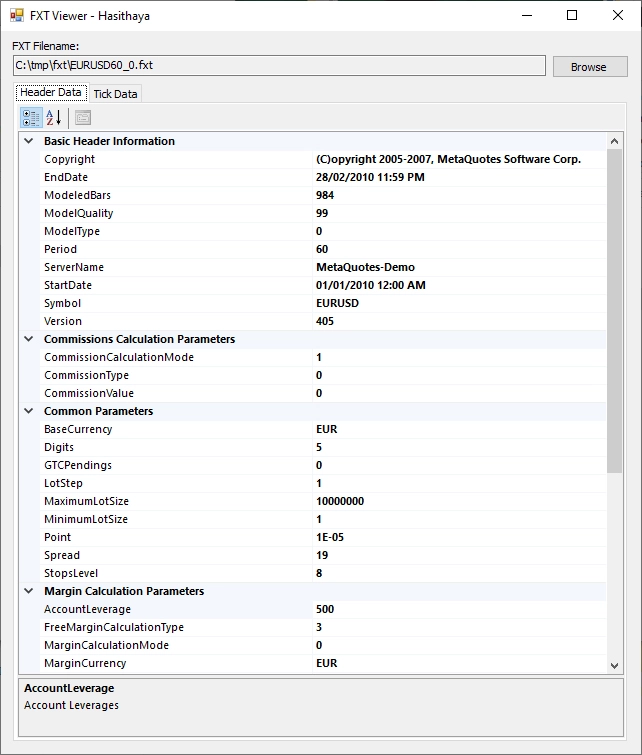Click the property grid scrollbar thumb
The height and width of the screenshot is (755, 642).
coord(614,311)
